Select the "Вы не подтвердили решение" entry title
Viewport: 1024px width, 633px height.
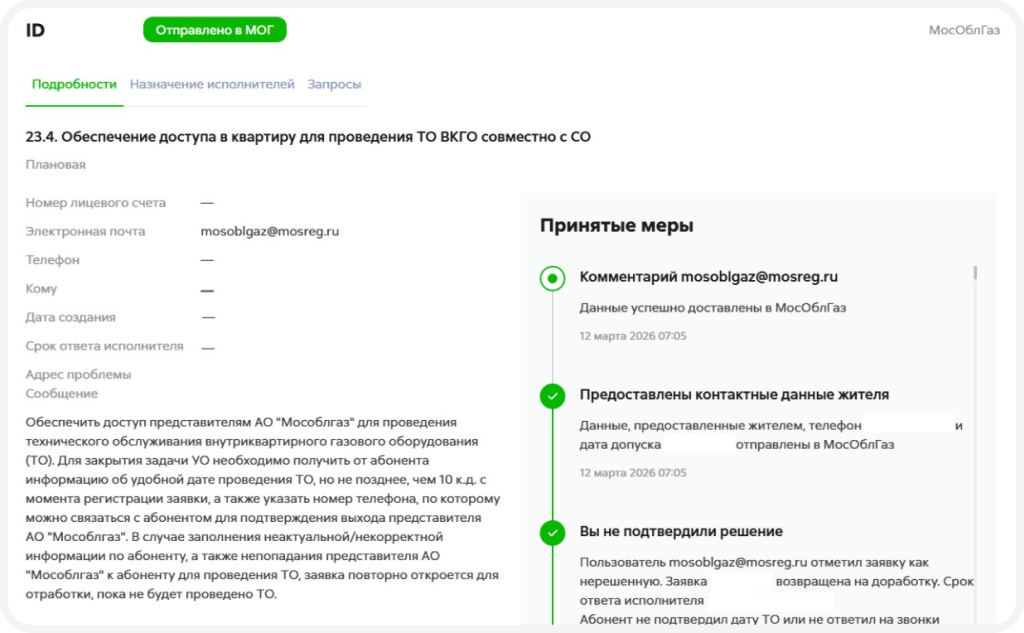[681, 532]
